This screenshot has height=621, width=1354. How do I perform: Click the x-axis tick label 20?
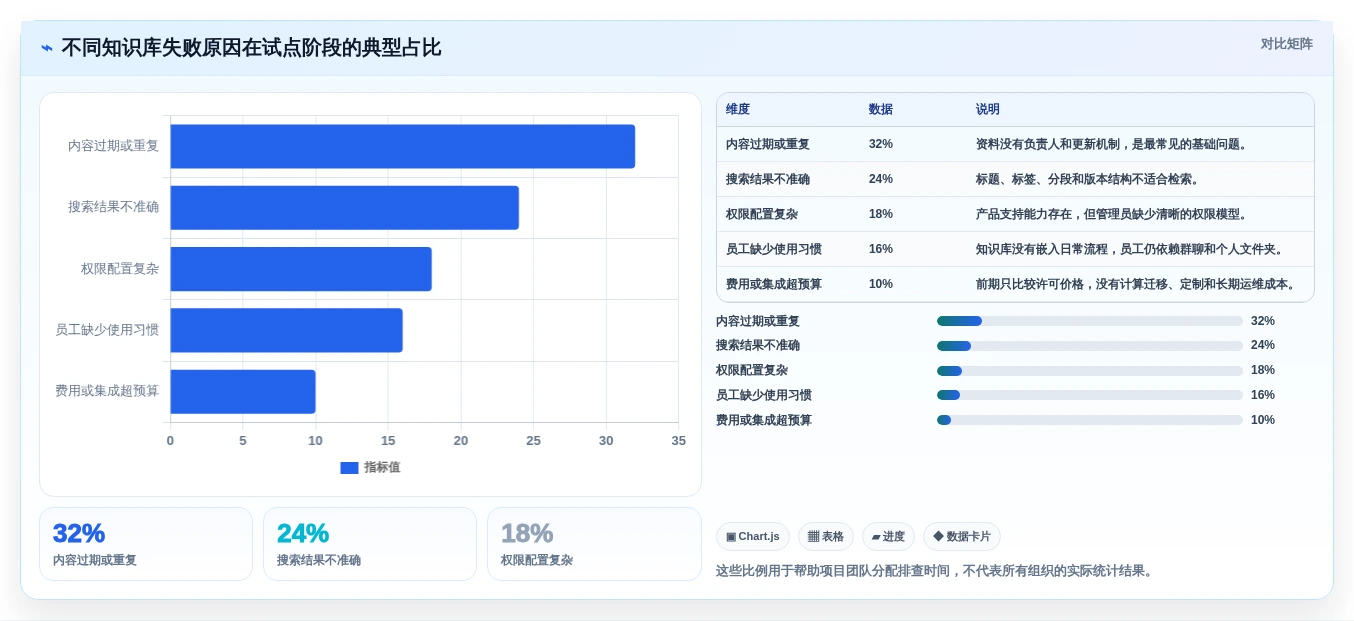click(x=461, y=441)
